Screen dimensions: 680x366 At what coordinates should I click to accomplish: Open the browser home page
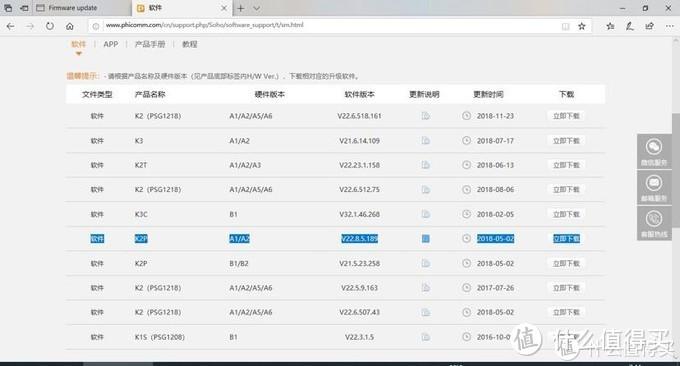point(69,26)
